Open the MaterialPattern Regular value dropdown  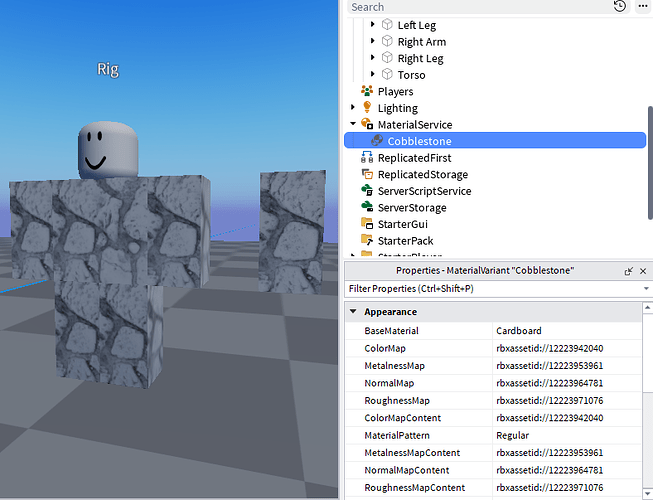click(x=566, y=435)
